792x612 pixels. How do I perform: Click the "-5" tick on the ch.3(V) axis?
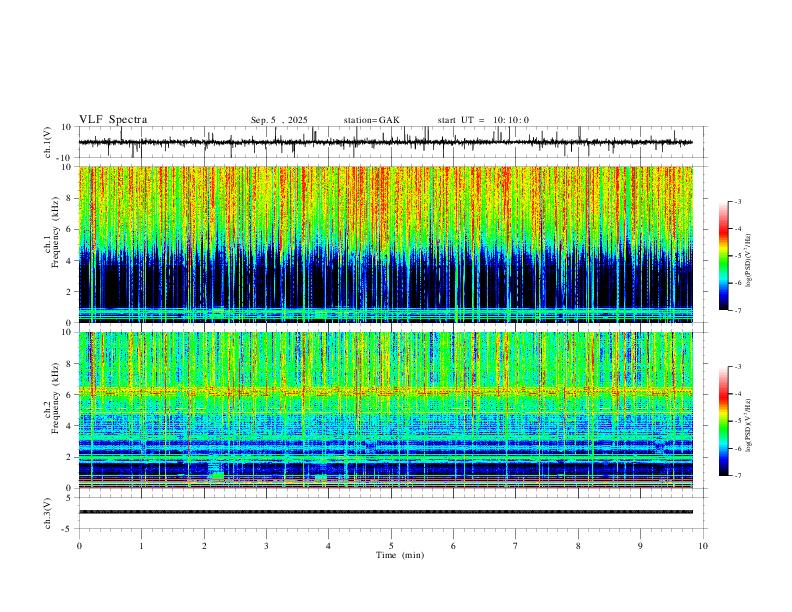(68, 529)
